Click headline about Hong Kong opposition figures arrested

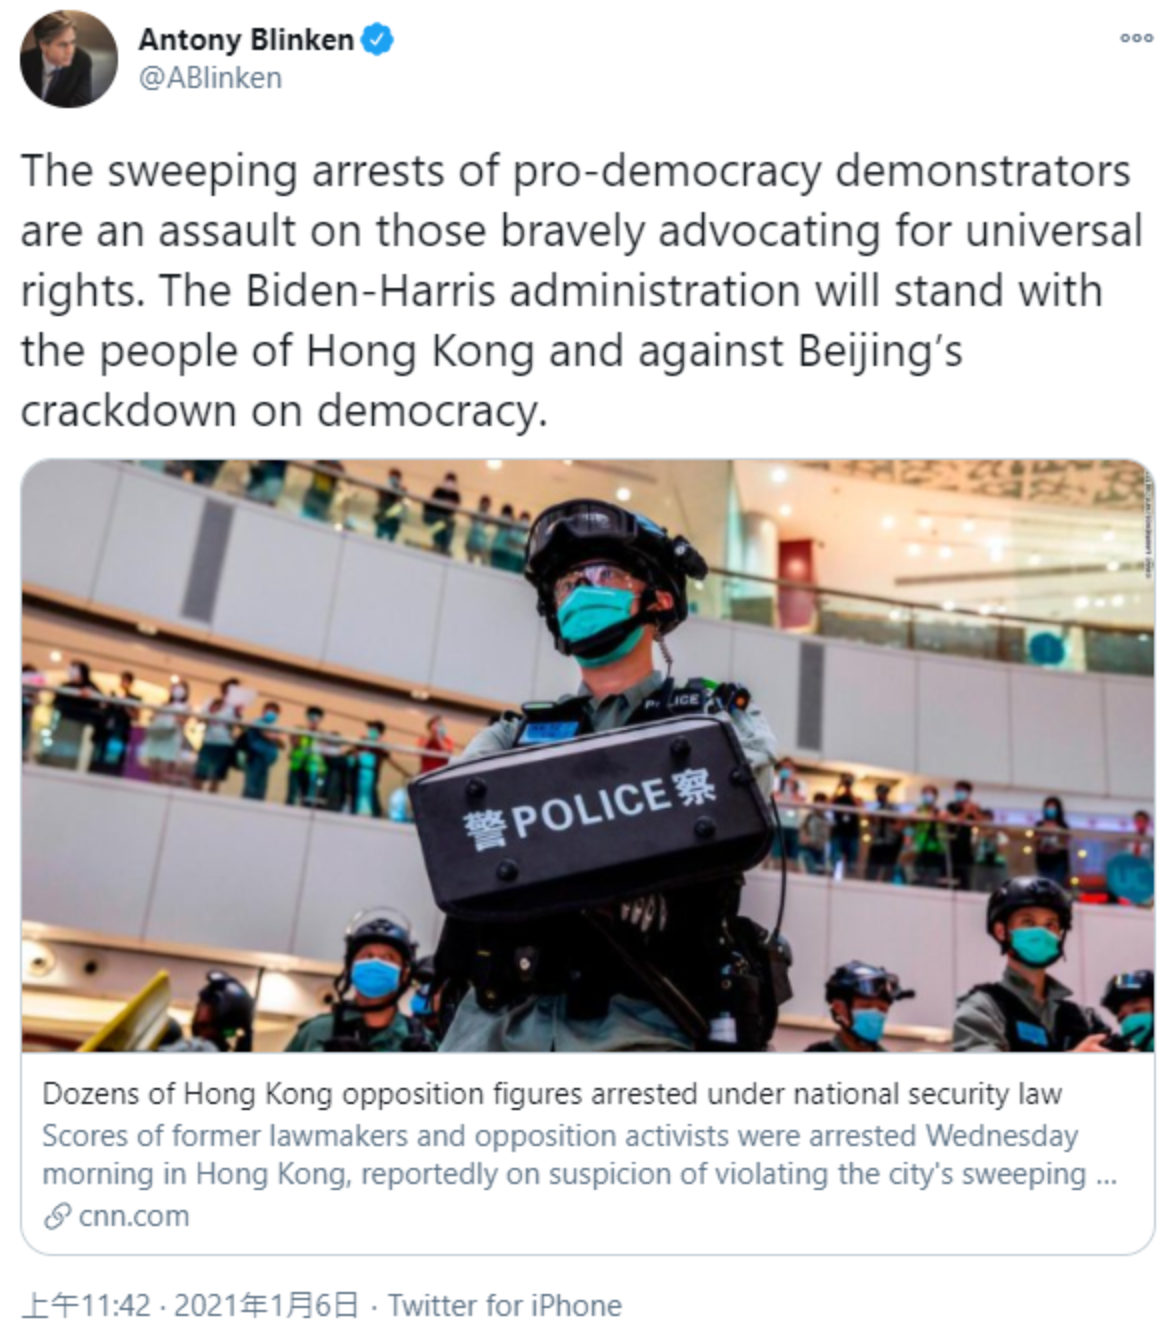pos(552,1094)
